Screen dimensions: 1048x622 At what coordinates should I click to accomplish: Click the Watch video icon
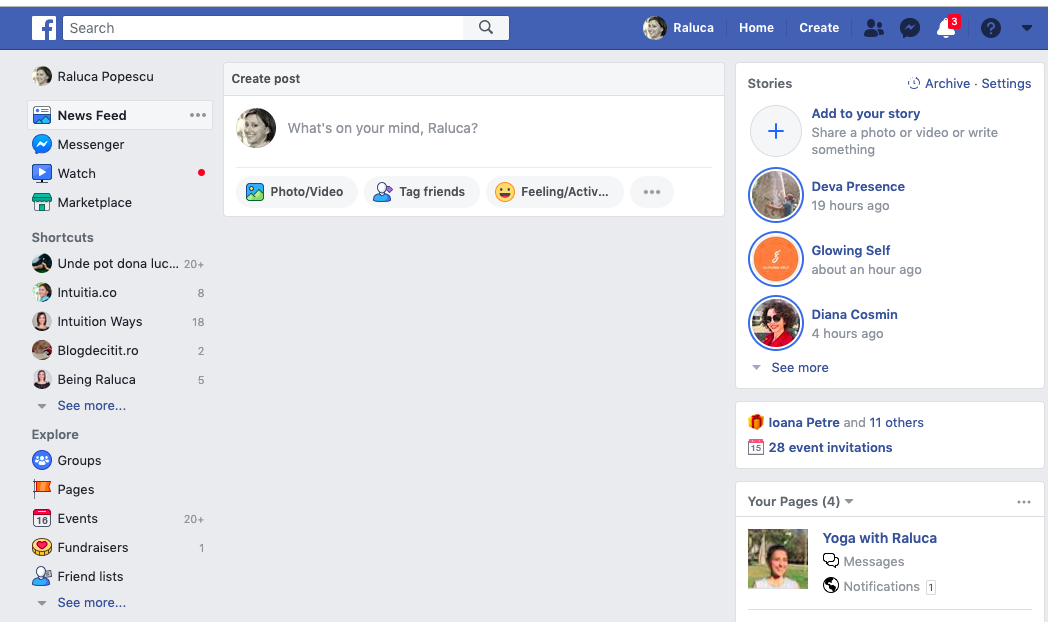(x=41, y=173)
